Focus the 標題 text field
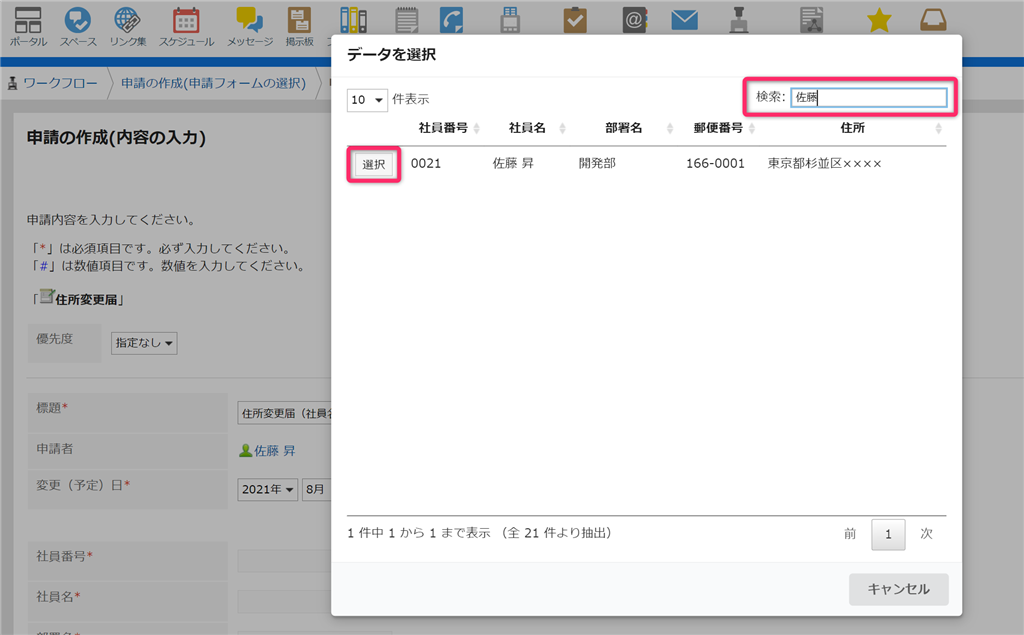 285,414
